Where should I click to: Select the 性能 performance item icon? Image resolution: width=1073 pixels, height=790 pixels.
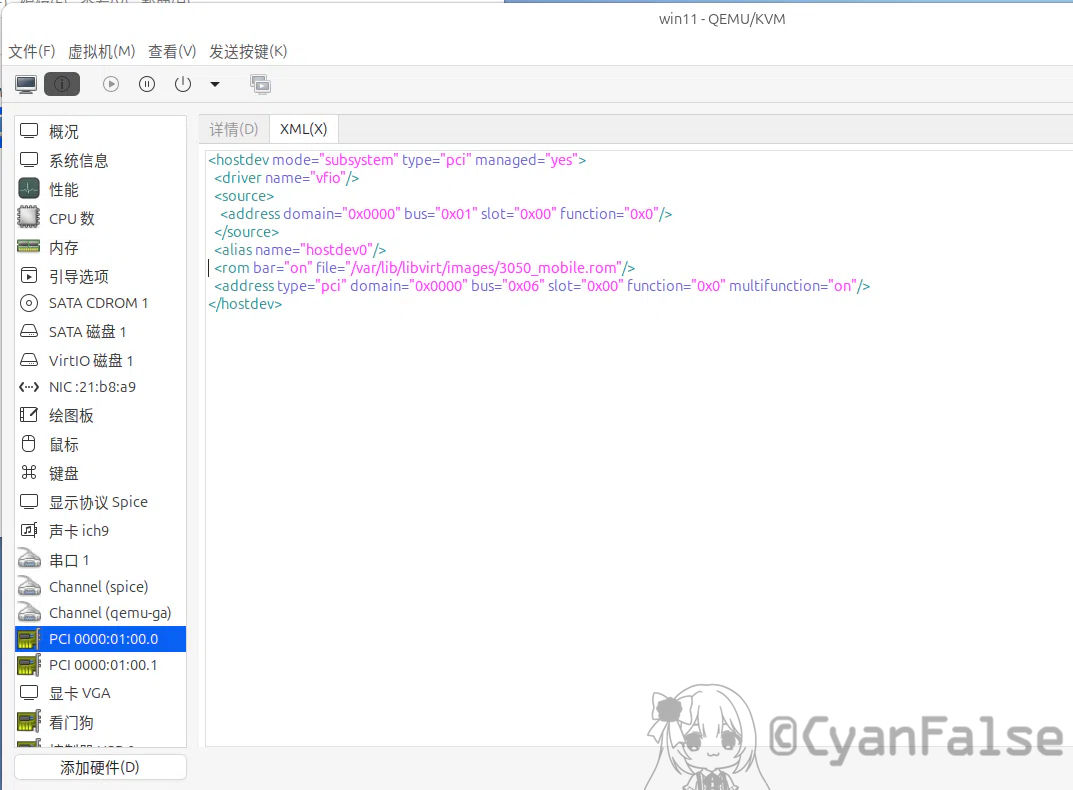[x=29, y=189]
